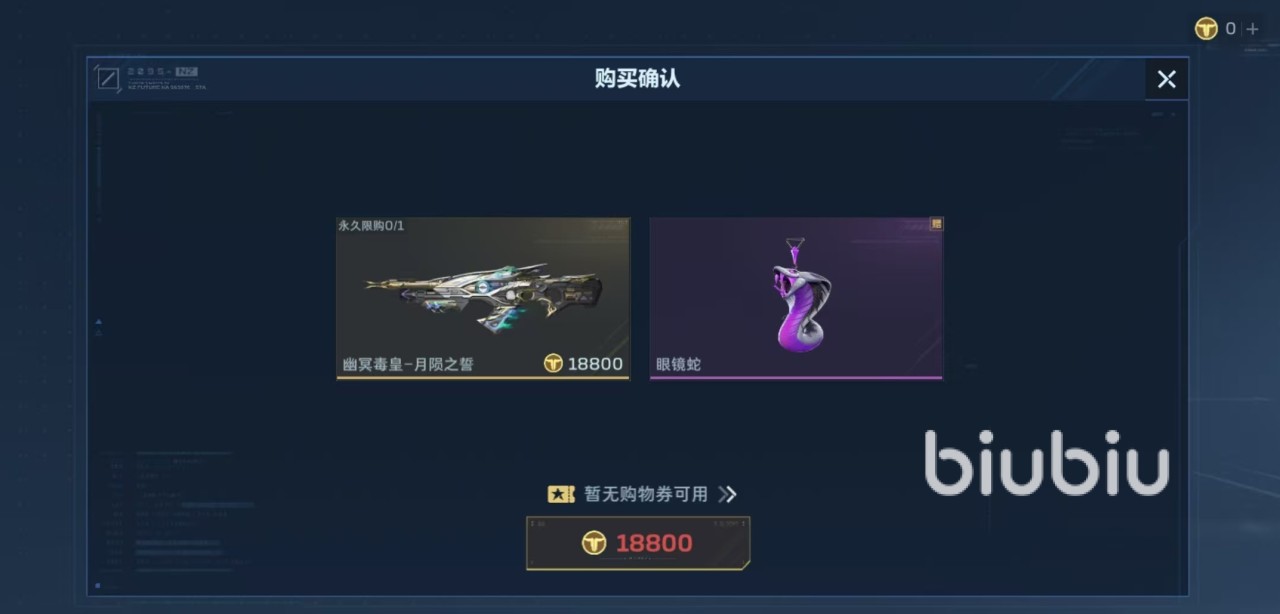Tap the plus icon to add coins
This screenshot has height=614, width=1280.
pos(1252,29)
